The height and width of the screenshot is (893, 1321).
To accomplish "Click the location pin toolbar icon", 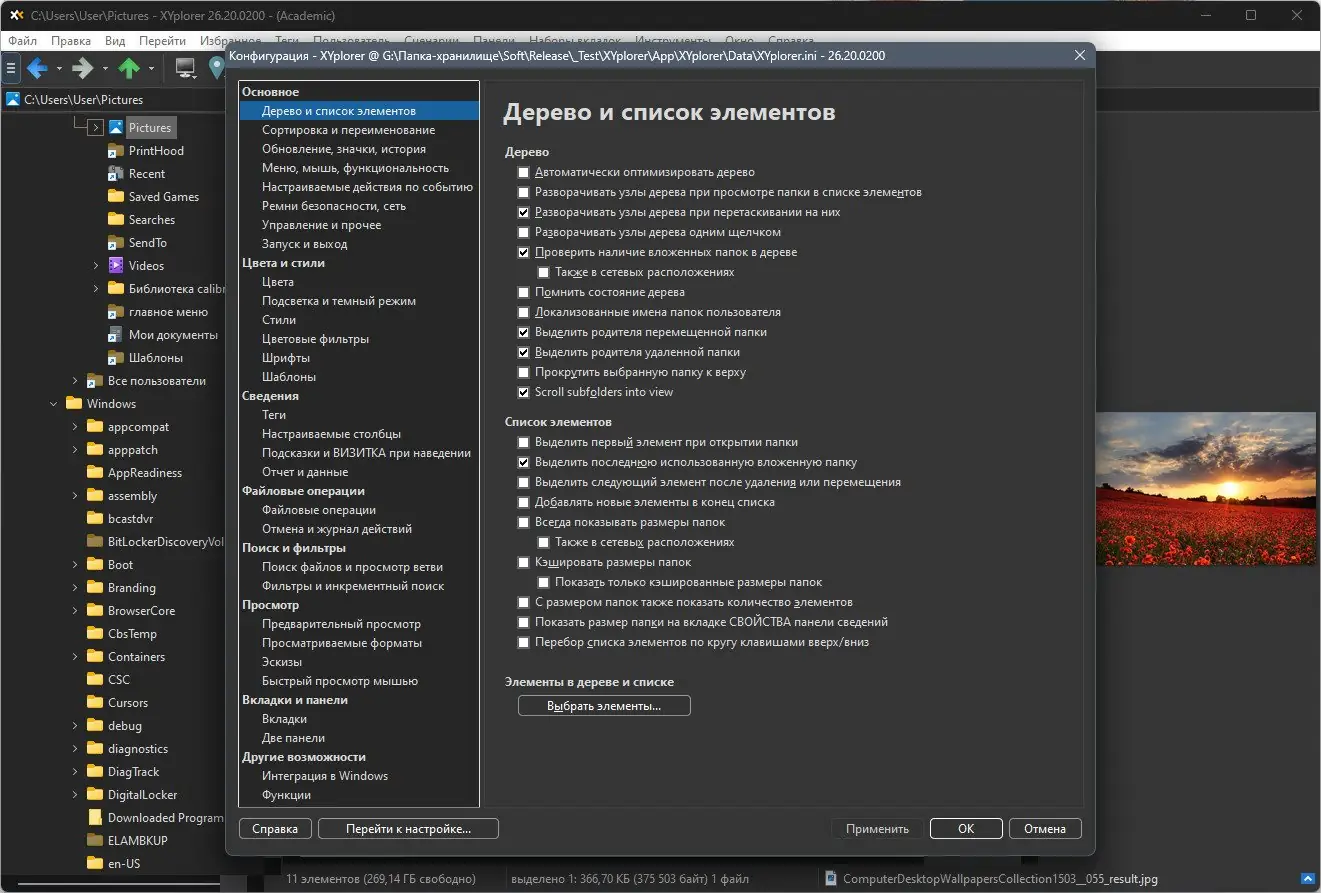I will tap(214, 68).
